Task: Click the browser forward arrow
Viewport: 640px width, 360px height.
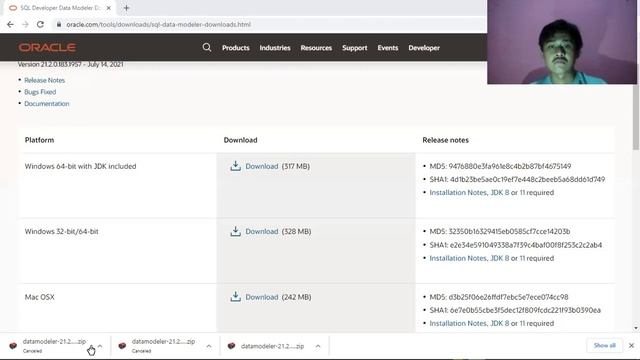Action: 25,24
